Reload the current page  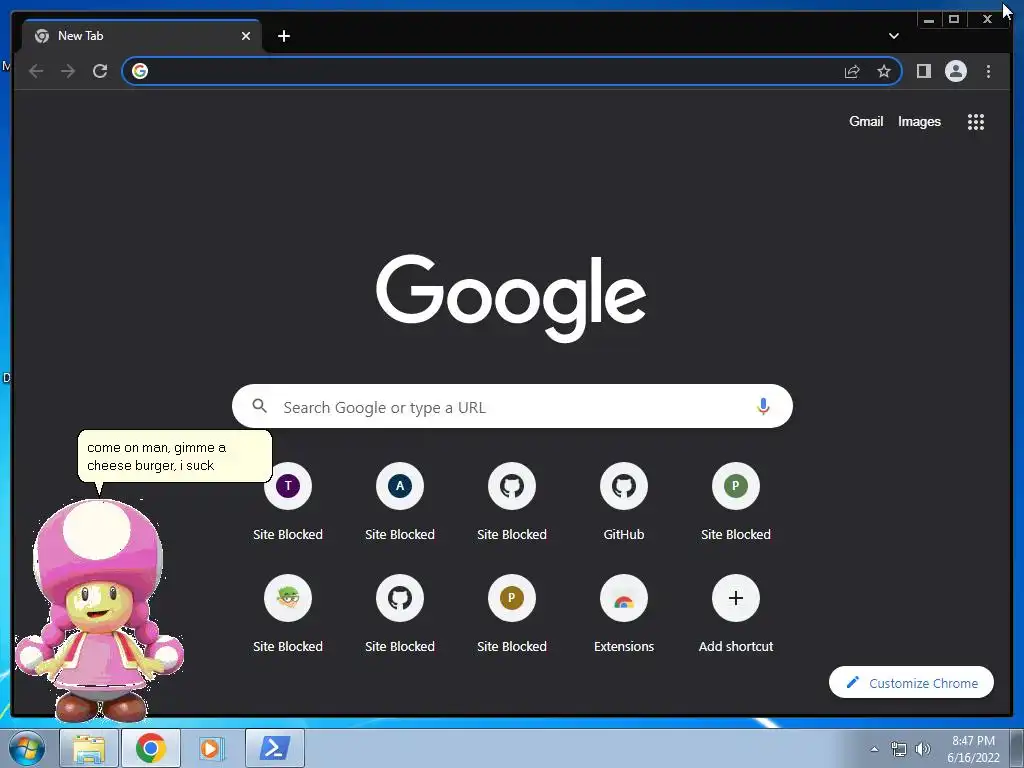pos(100,71)
